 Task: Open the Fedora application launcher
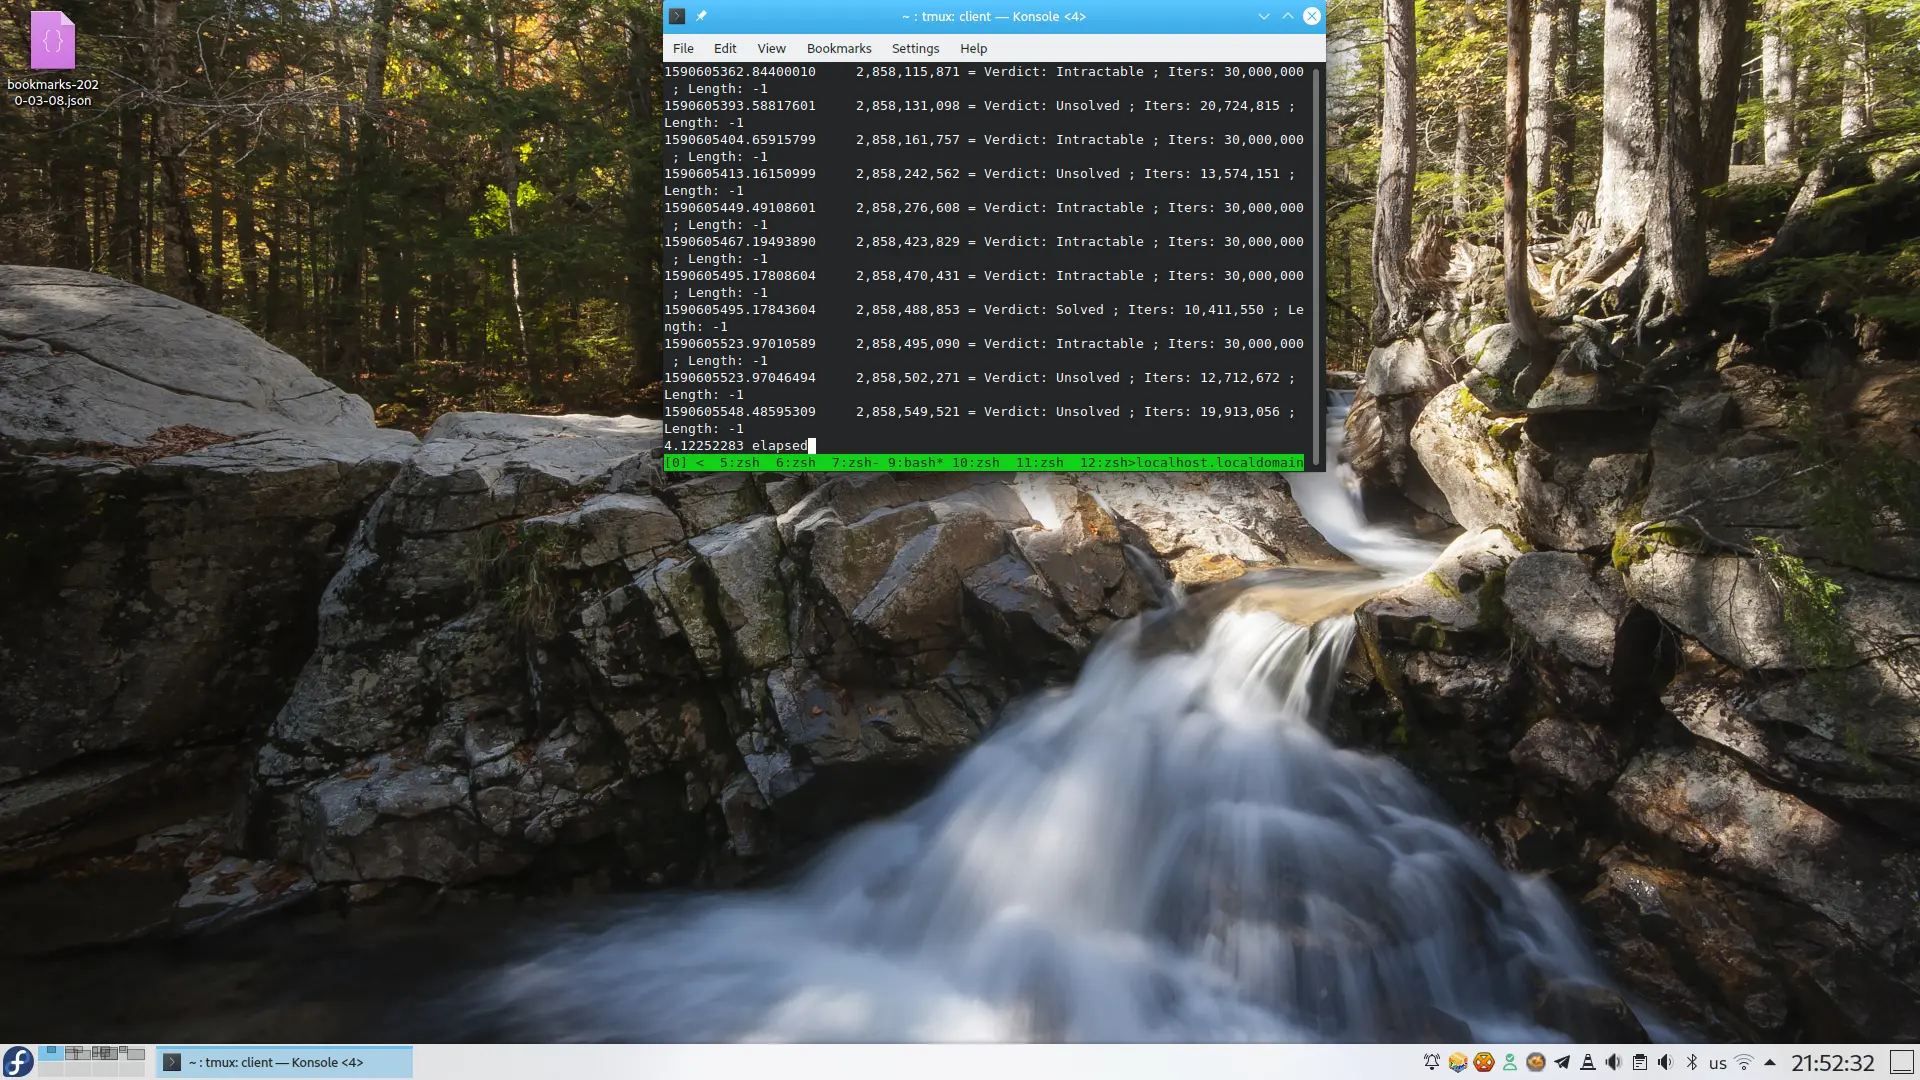pyautogui.click(x=18, y=1062)
